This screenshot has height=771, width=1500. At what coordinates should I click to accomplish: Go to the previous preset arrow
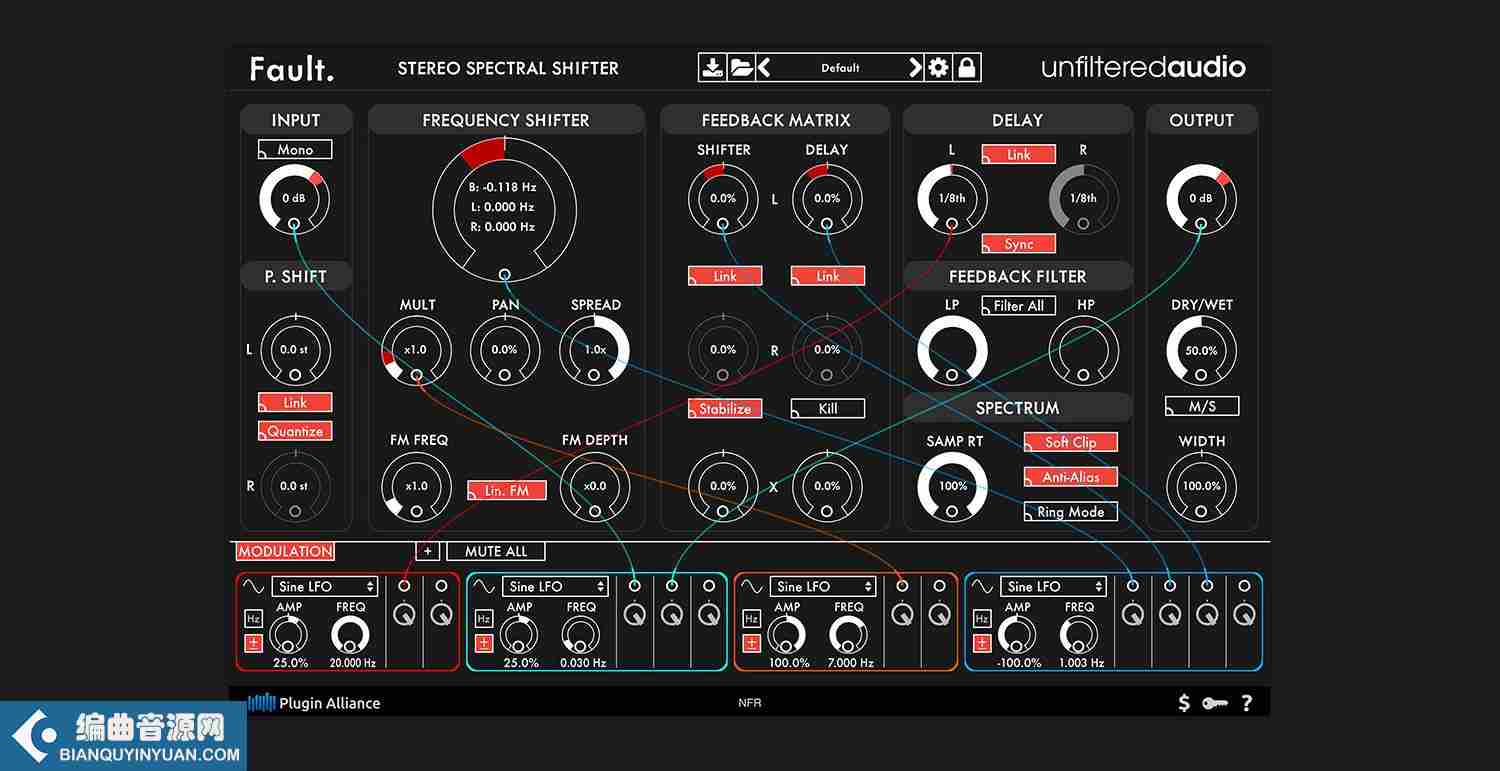764,68
